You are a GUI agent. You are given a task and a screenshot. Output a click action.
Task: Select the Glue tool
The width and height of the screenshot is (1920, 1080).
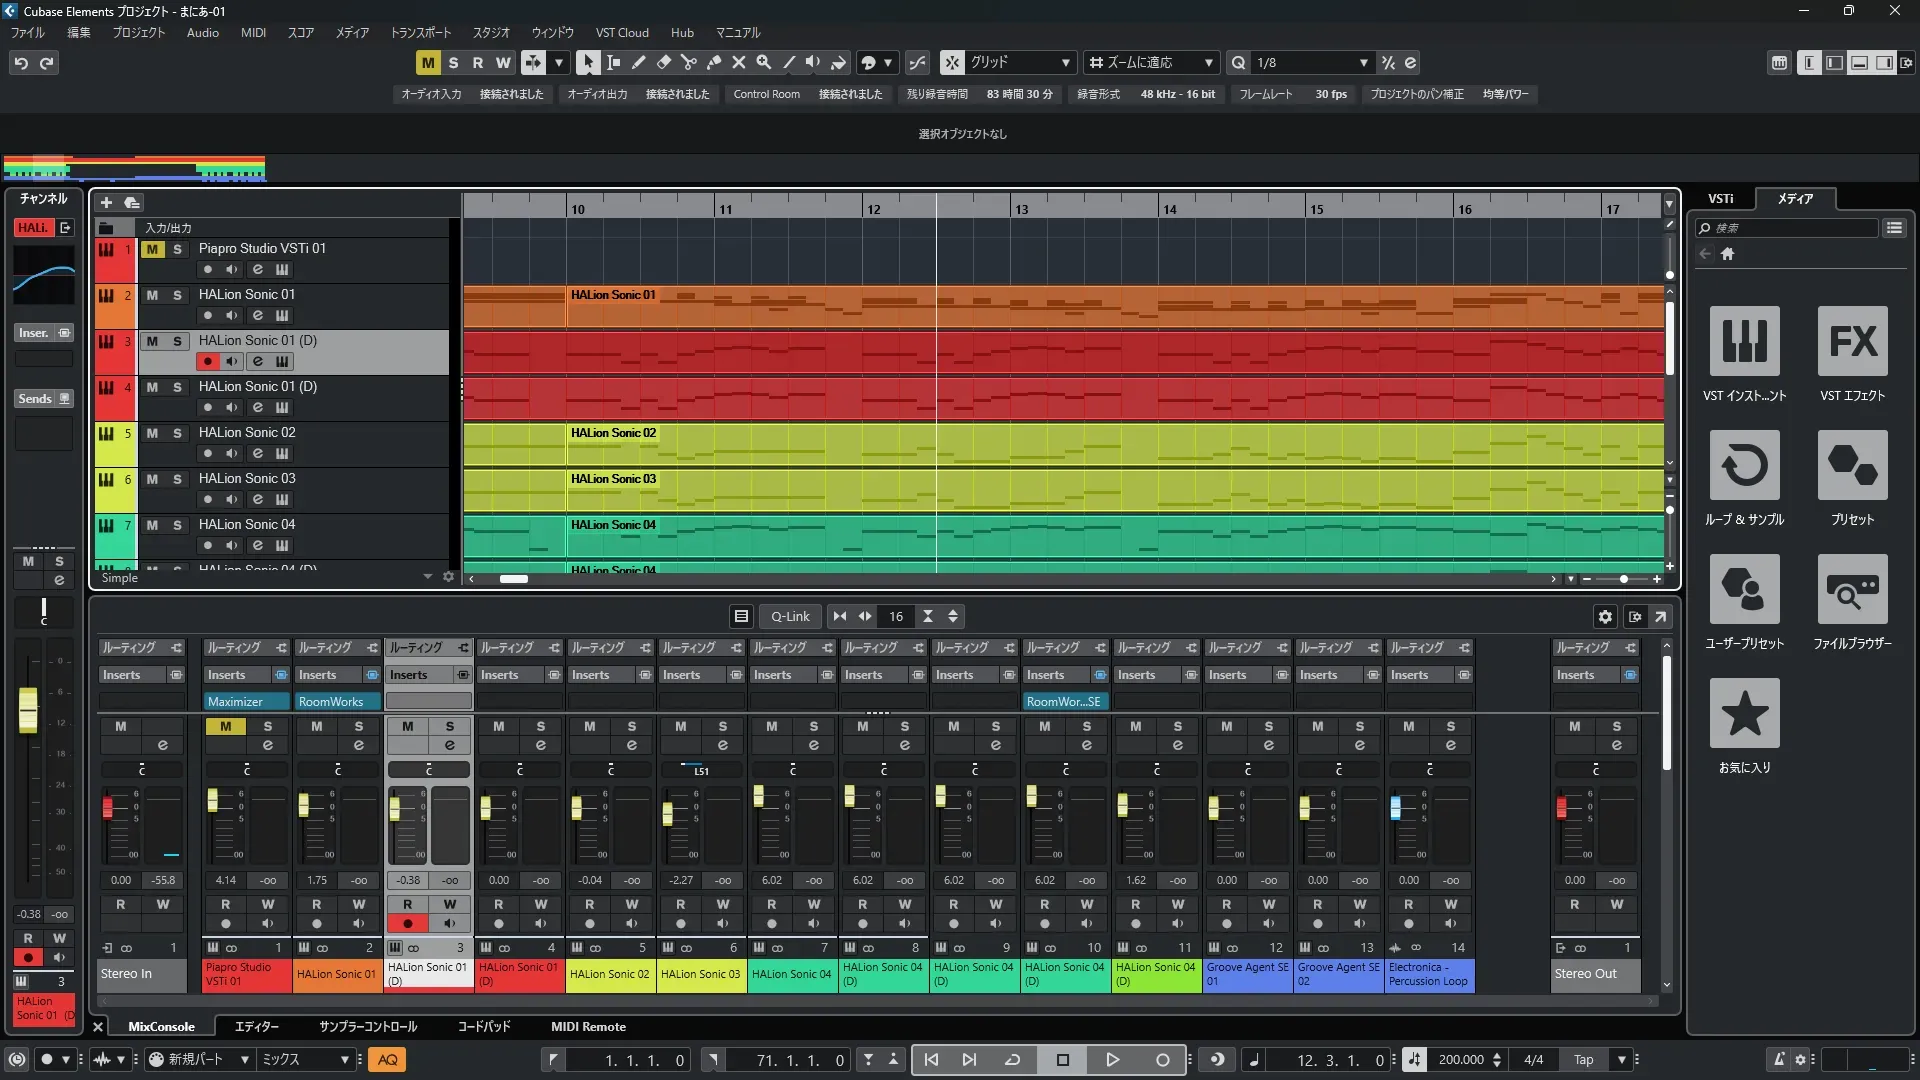point(713,62)
